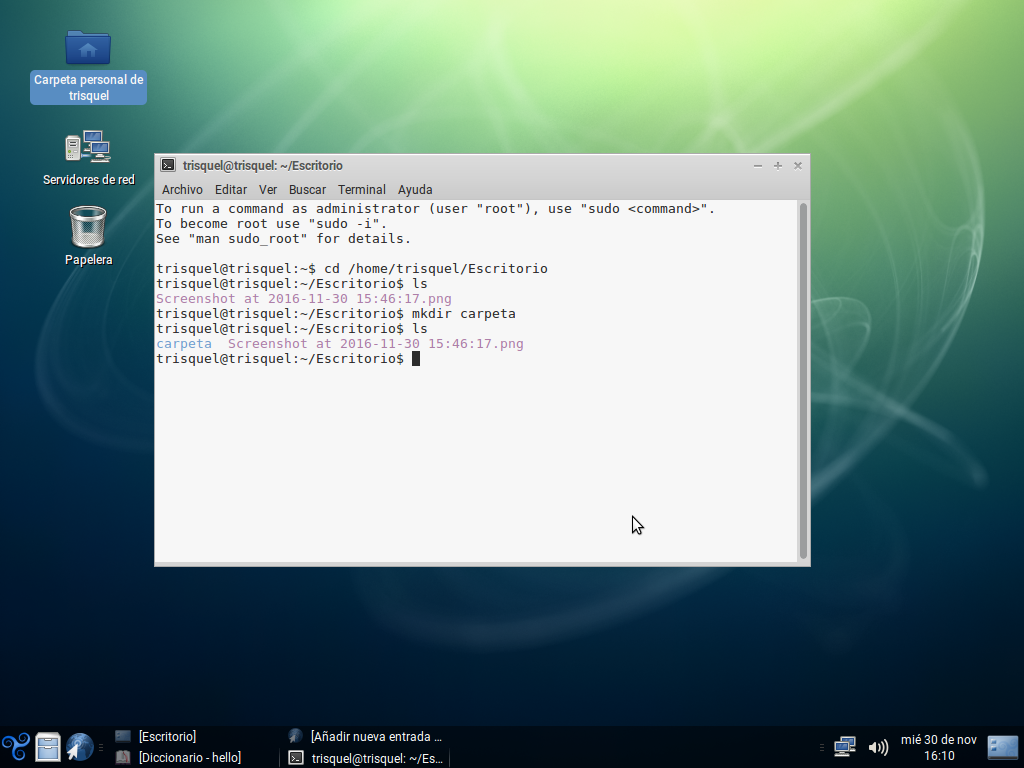Open the Ayuda menu

pos(415,189)
